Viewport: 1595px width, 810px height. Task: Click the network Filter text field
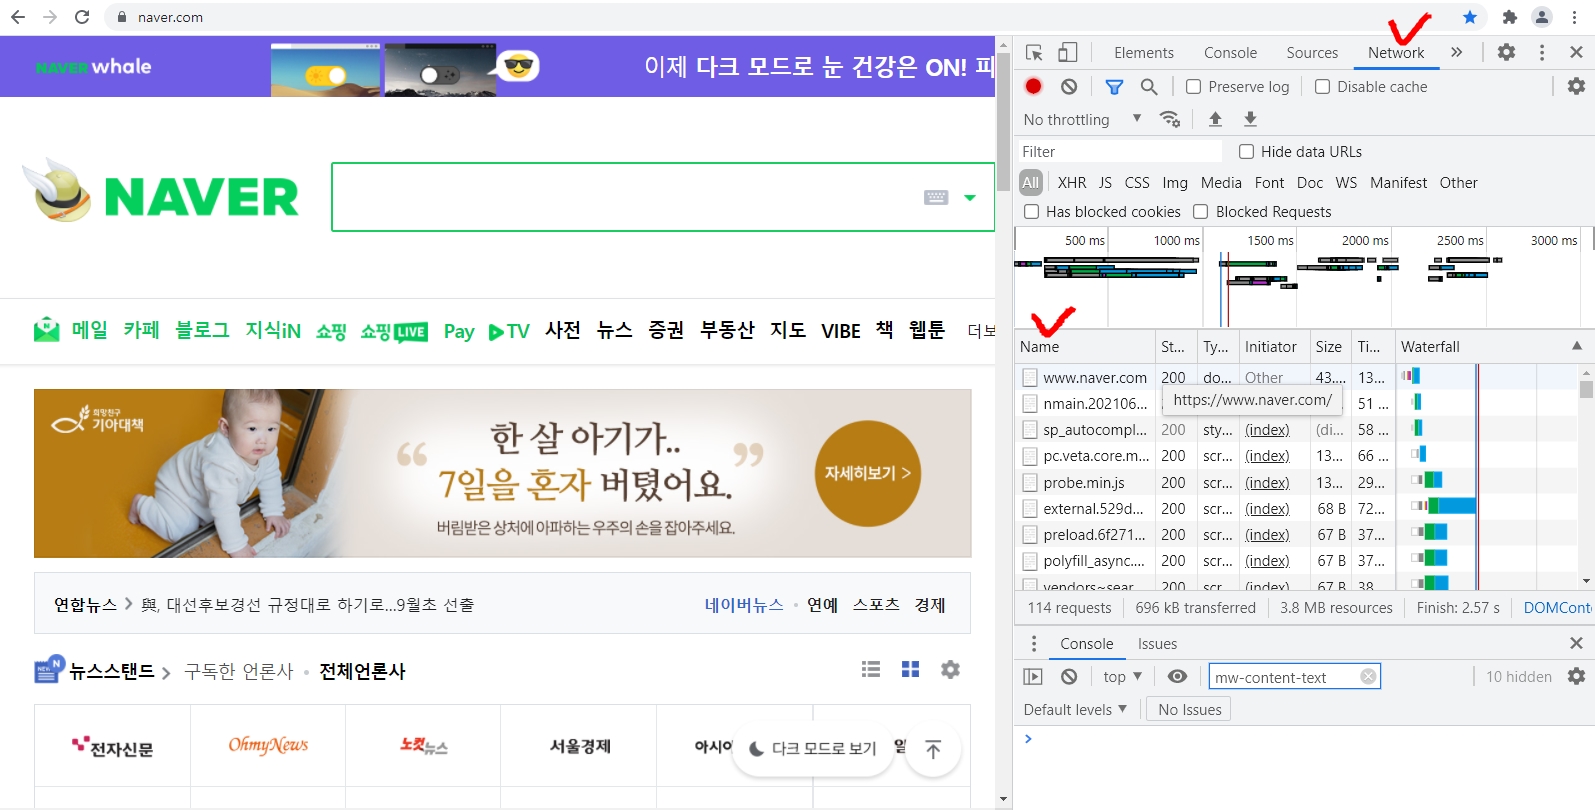pyautogui.click(x=1119, y=152)
